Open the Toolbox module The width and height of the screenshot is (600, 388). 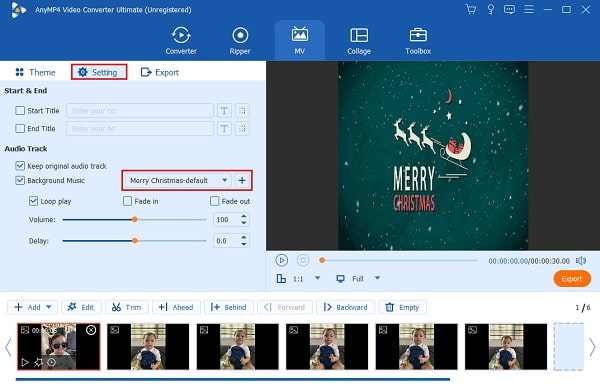coord(418,41)
